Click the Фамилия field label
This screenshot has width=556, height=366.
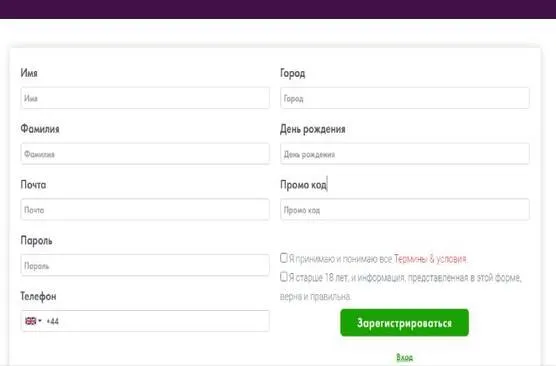pyautogui.click(x=40, y=129)
